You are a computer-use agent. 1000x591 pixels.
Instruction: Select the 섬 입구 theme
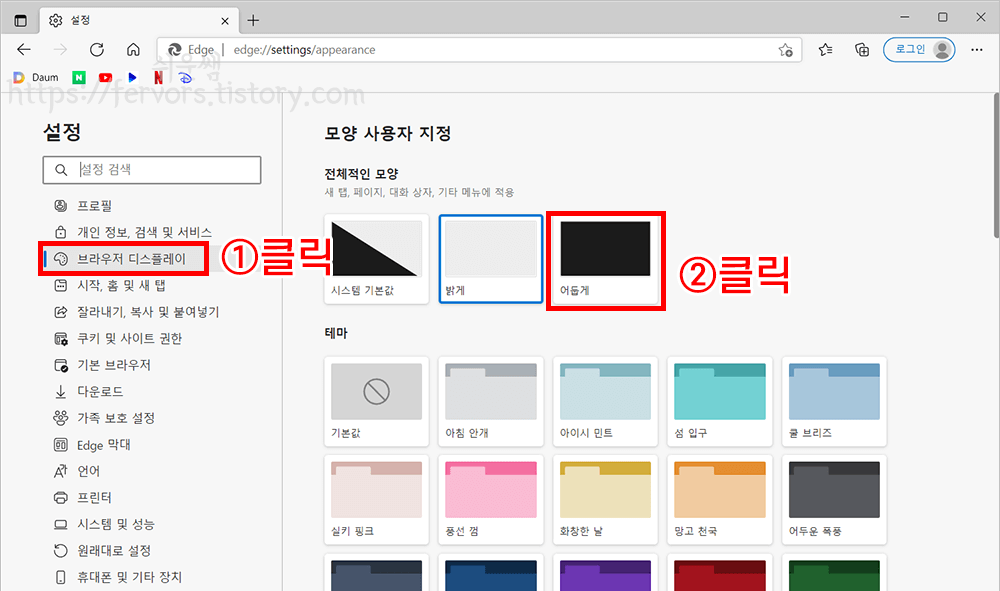coord(720,402)
